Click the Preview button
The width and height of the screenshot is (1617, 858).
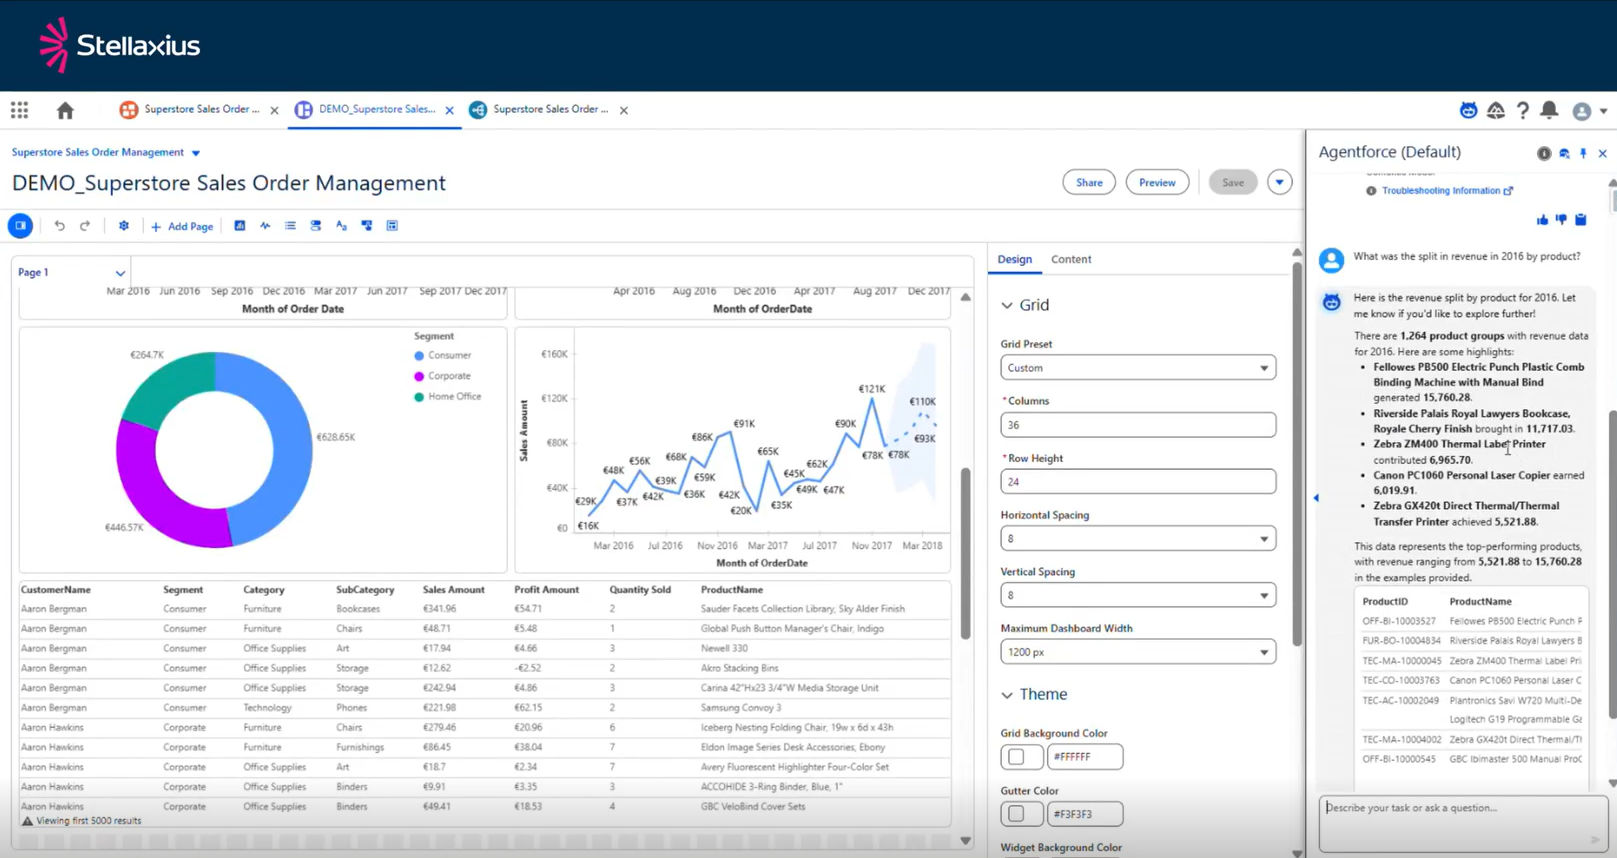pos(1157,182)
